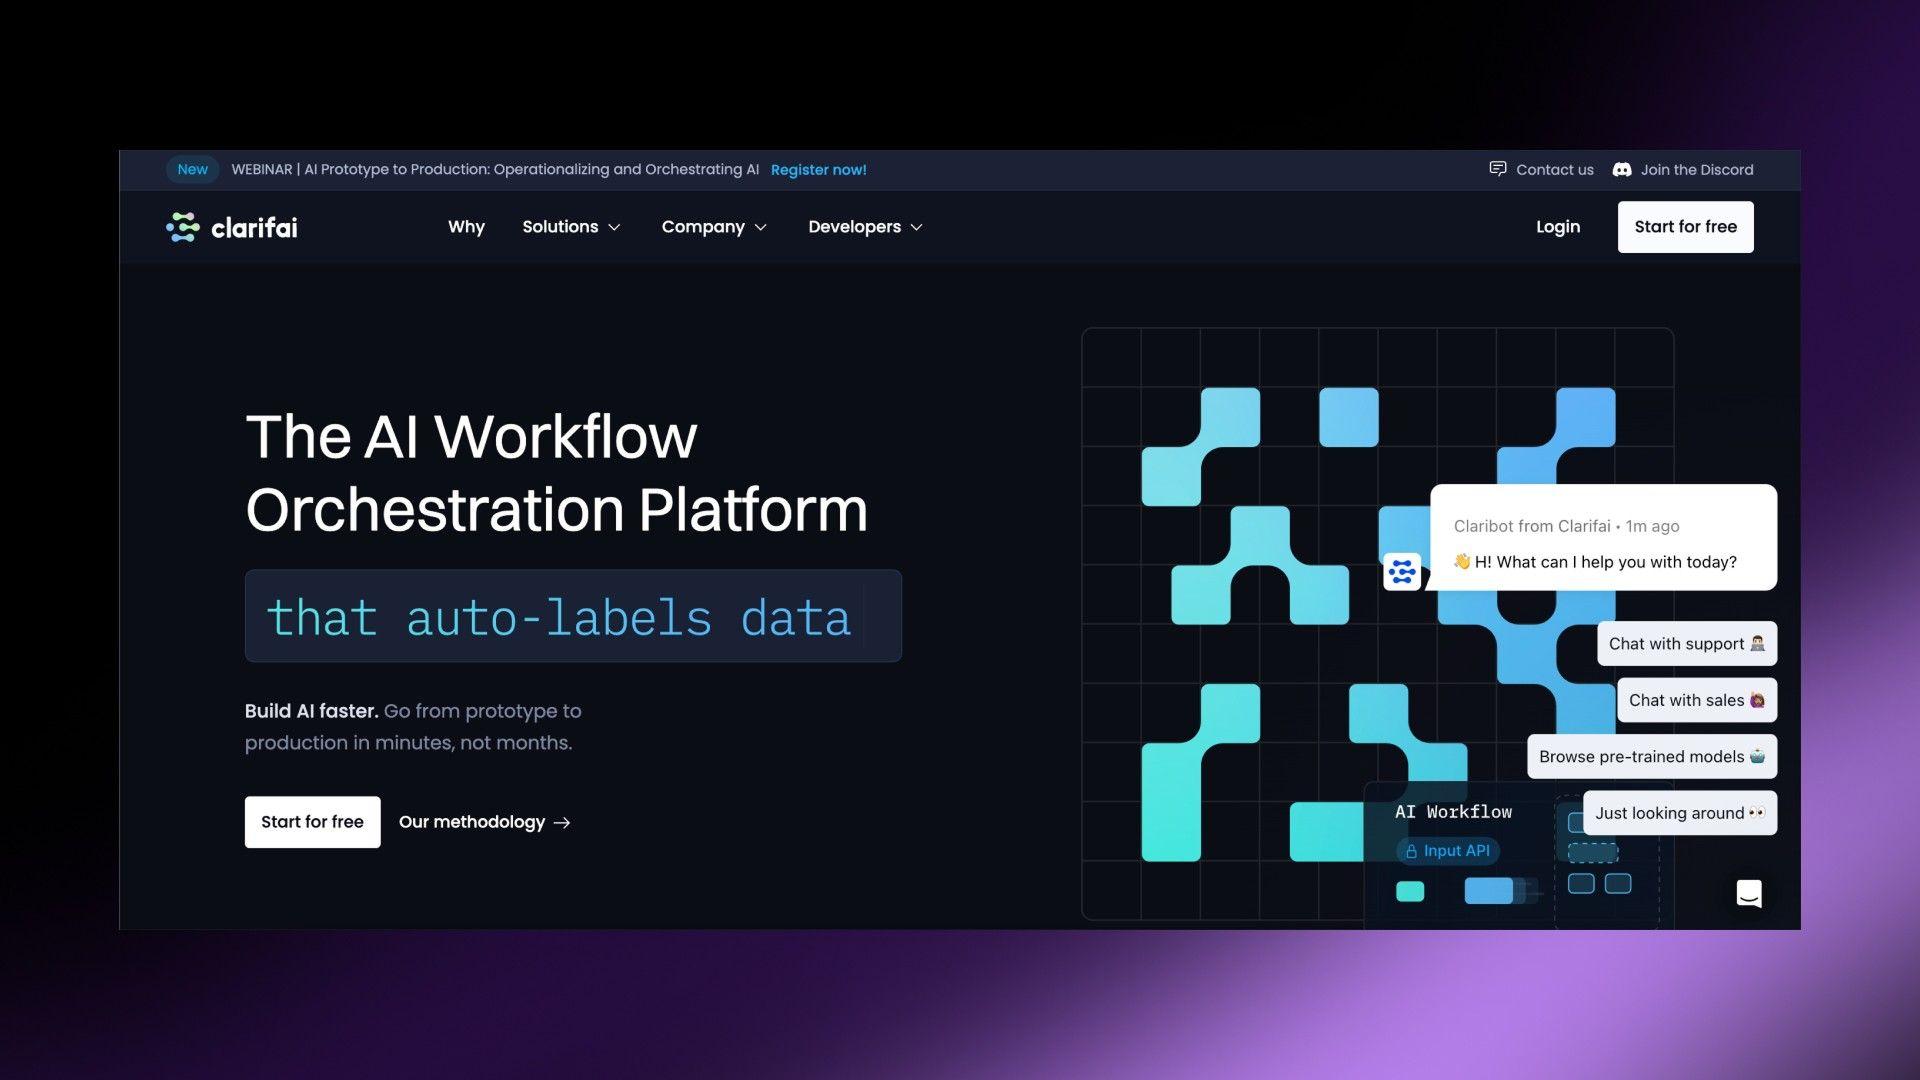The image size is (1920, 1080).
Task: Click the headline 'The AI Workflow Orchestration Platform'
Action: 556,473
